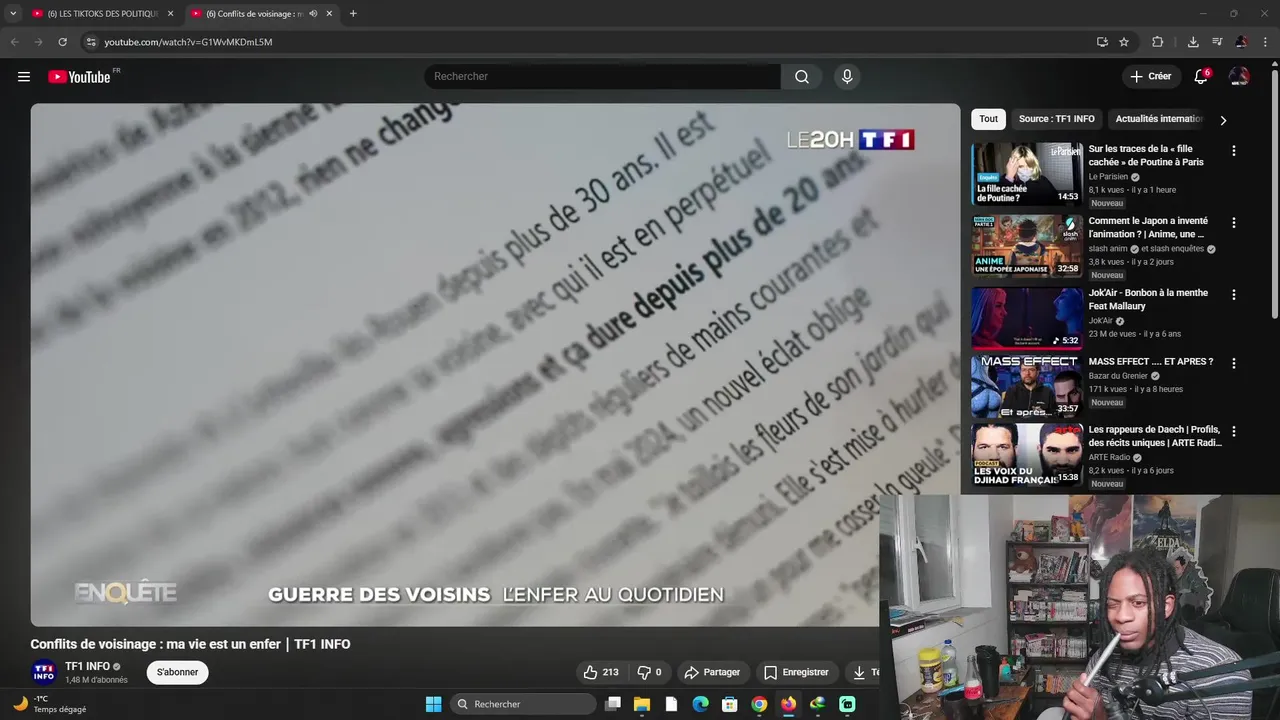The height and width of the screenshot is (720, 1280).
Task: Focus the Rechercher YouTube search field
Action: (602, 77)
